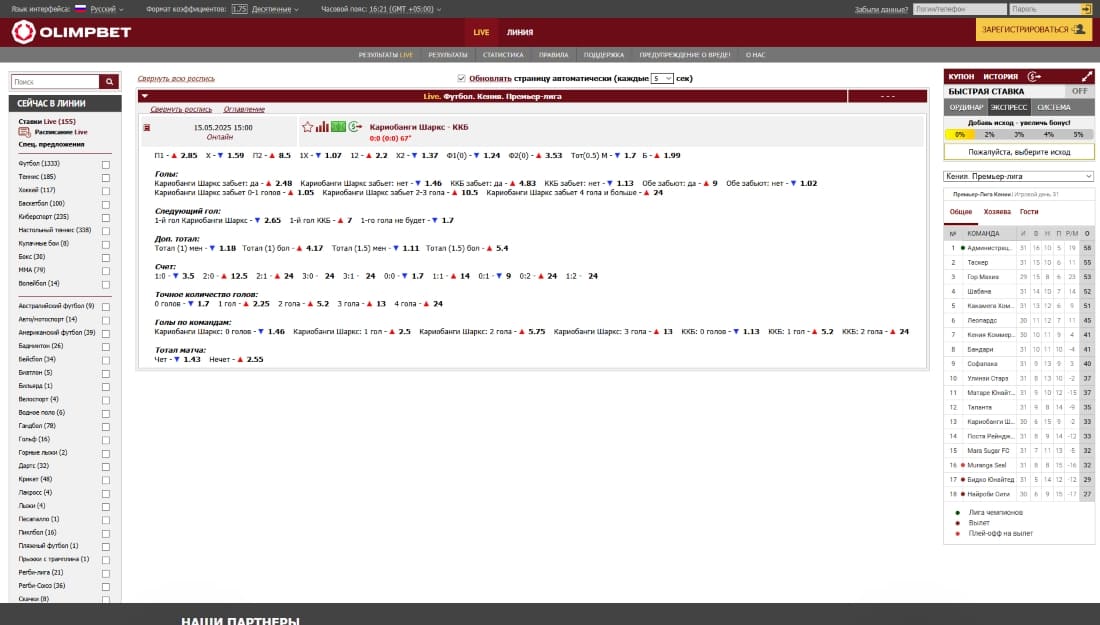
Task: Click the login submit arrow icon
Action: (x=1087, y=9)
